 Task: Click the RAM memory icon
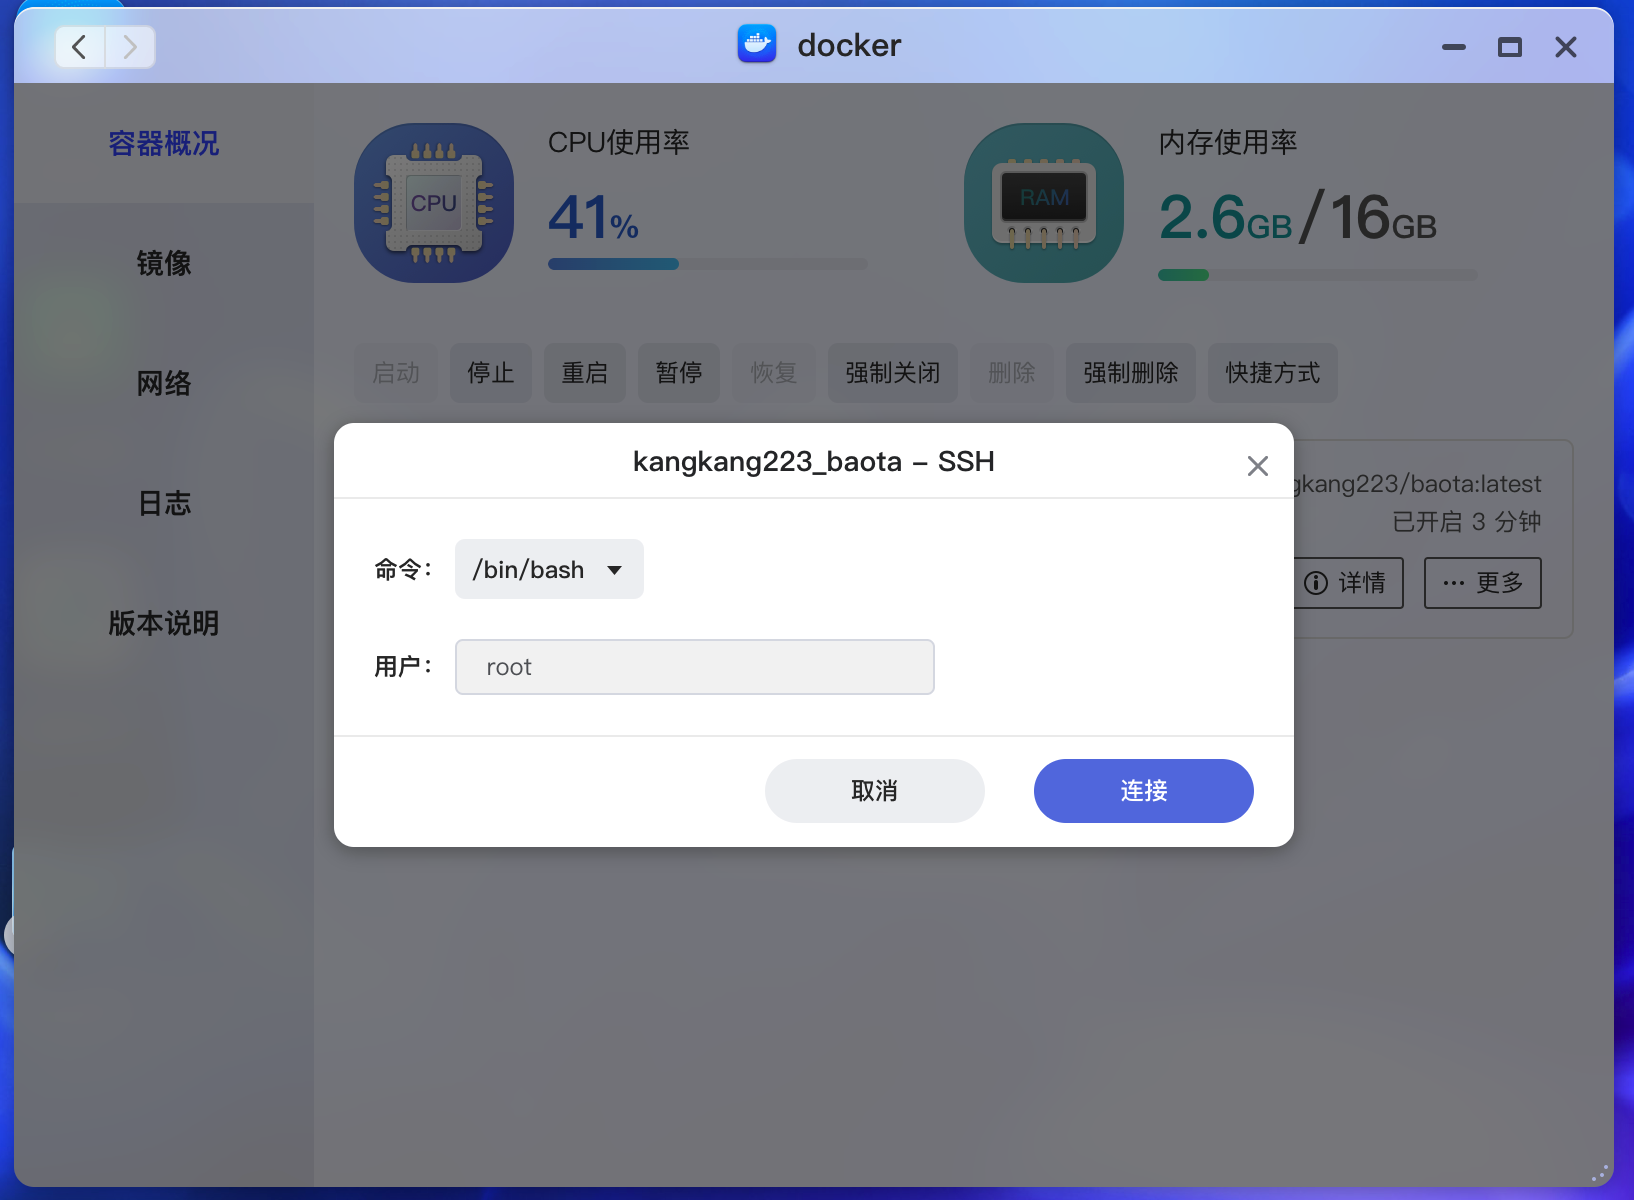(1044, 203)
